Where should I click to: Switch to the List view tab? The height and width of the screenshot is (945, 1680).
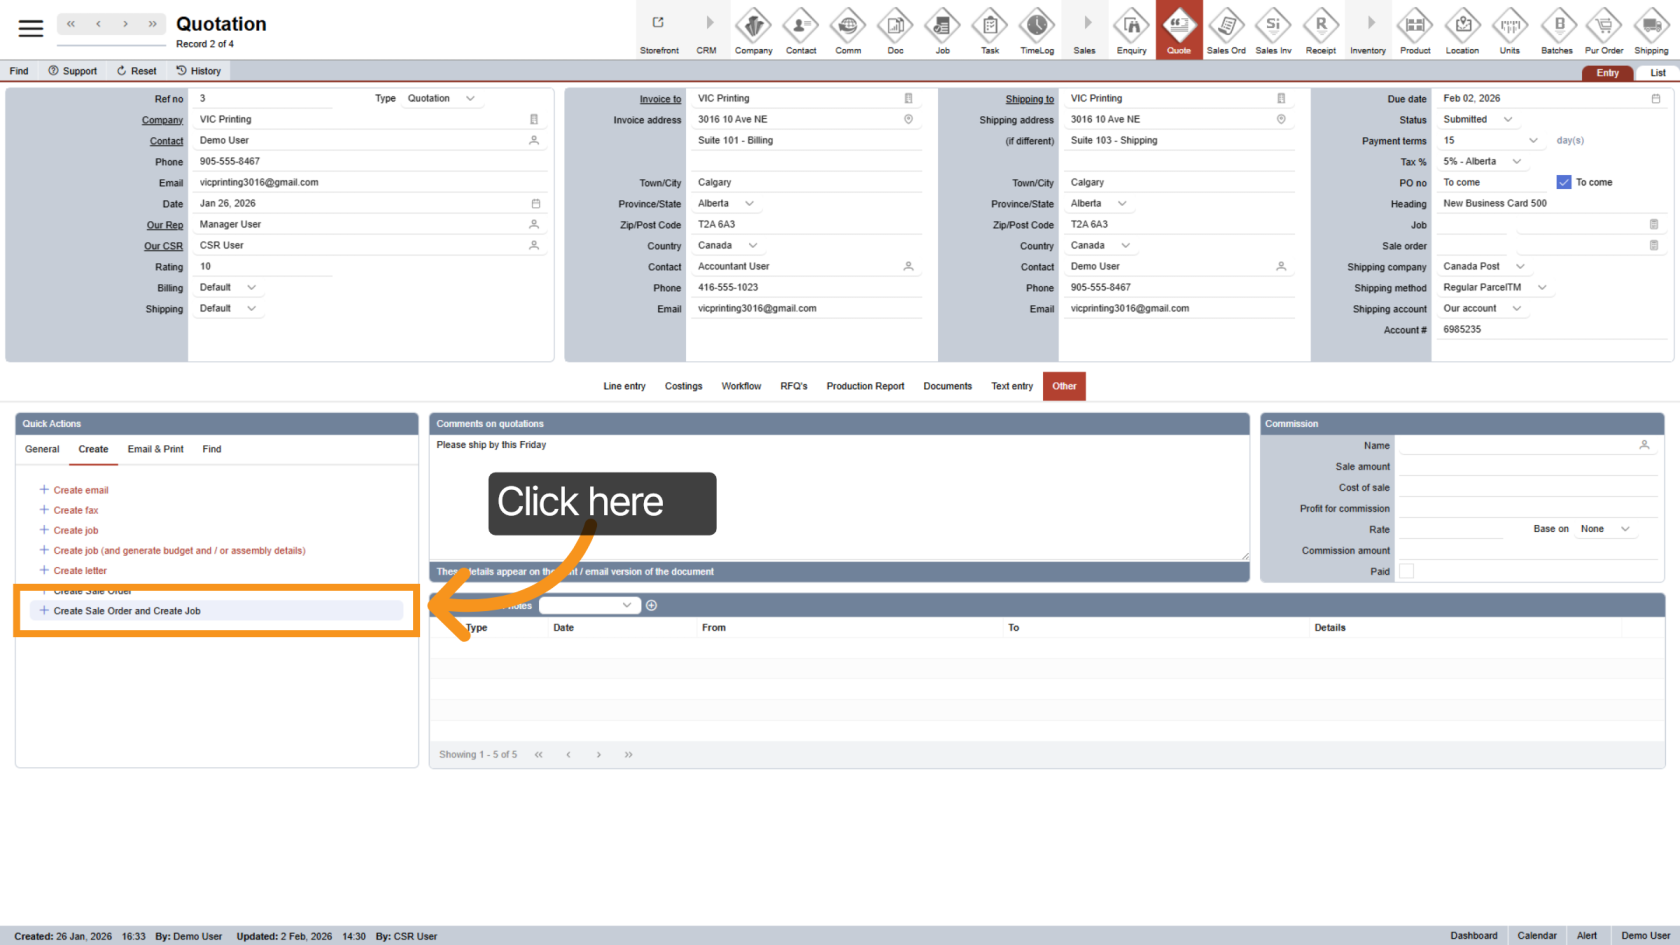click(x=1657, y=73)
